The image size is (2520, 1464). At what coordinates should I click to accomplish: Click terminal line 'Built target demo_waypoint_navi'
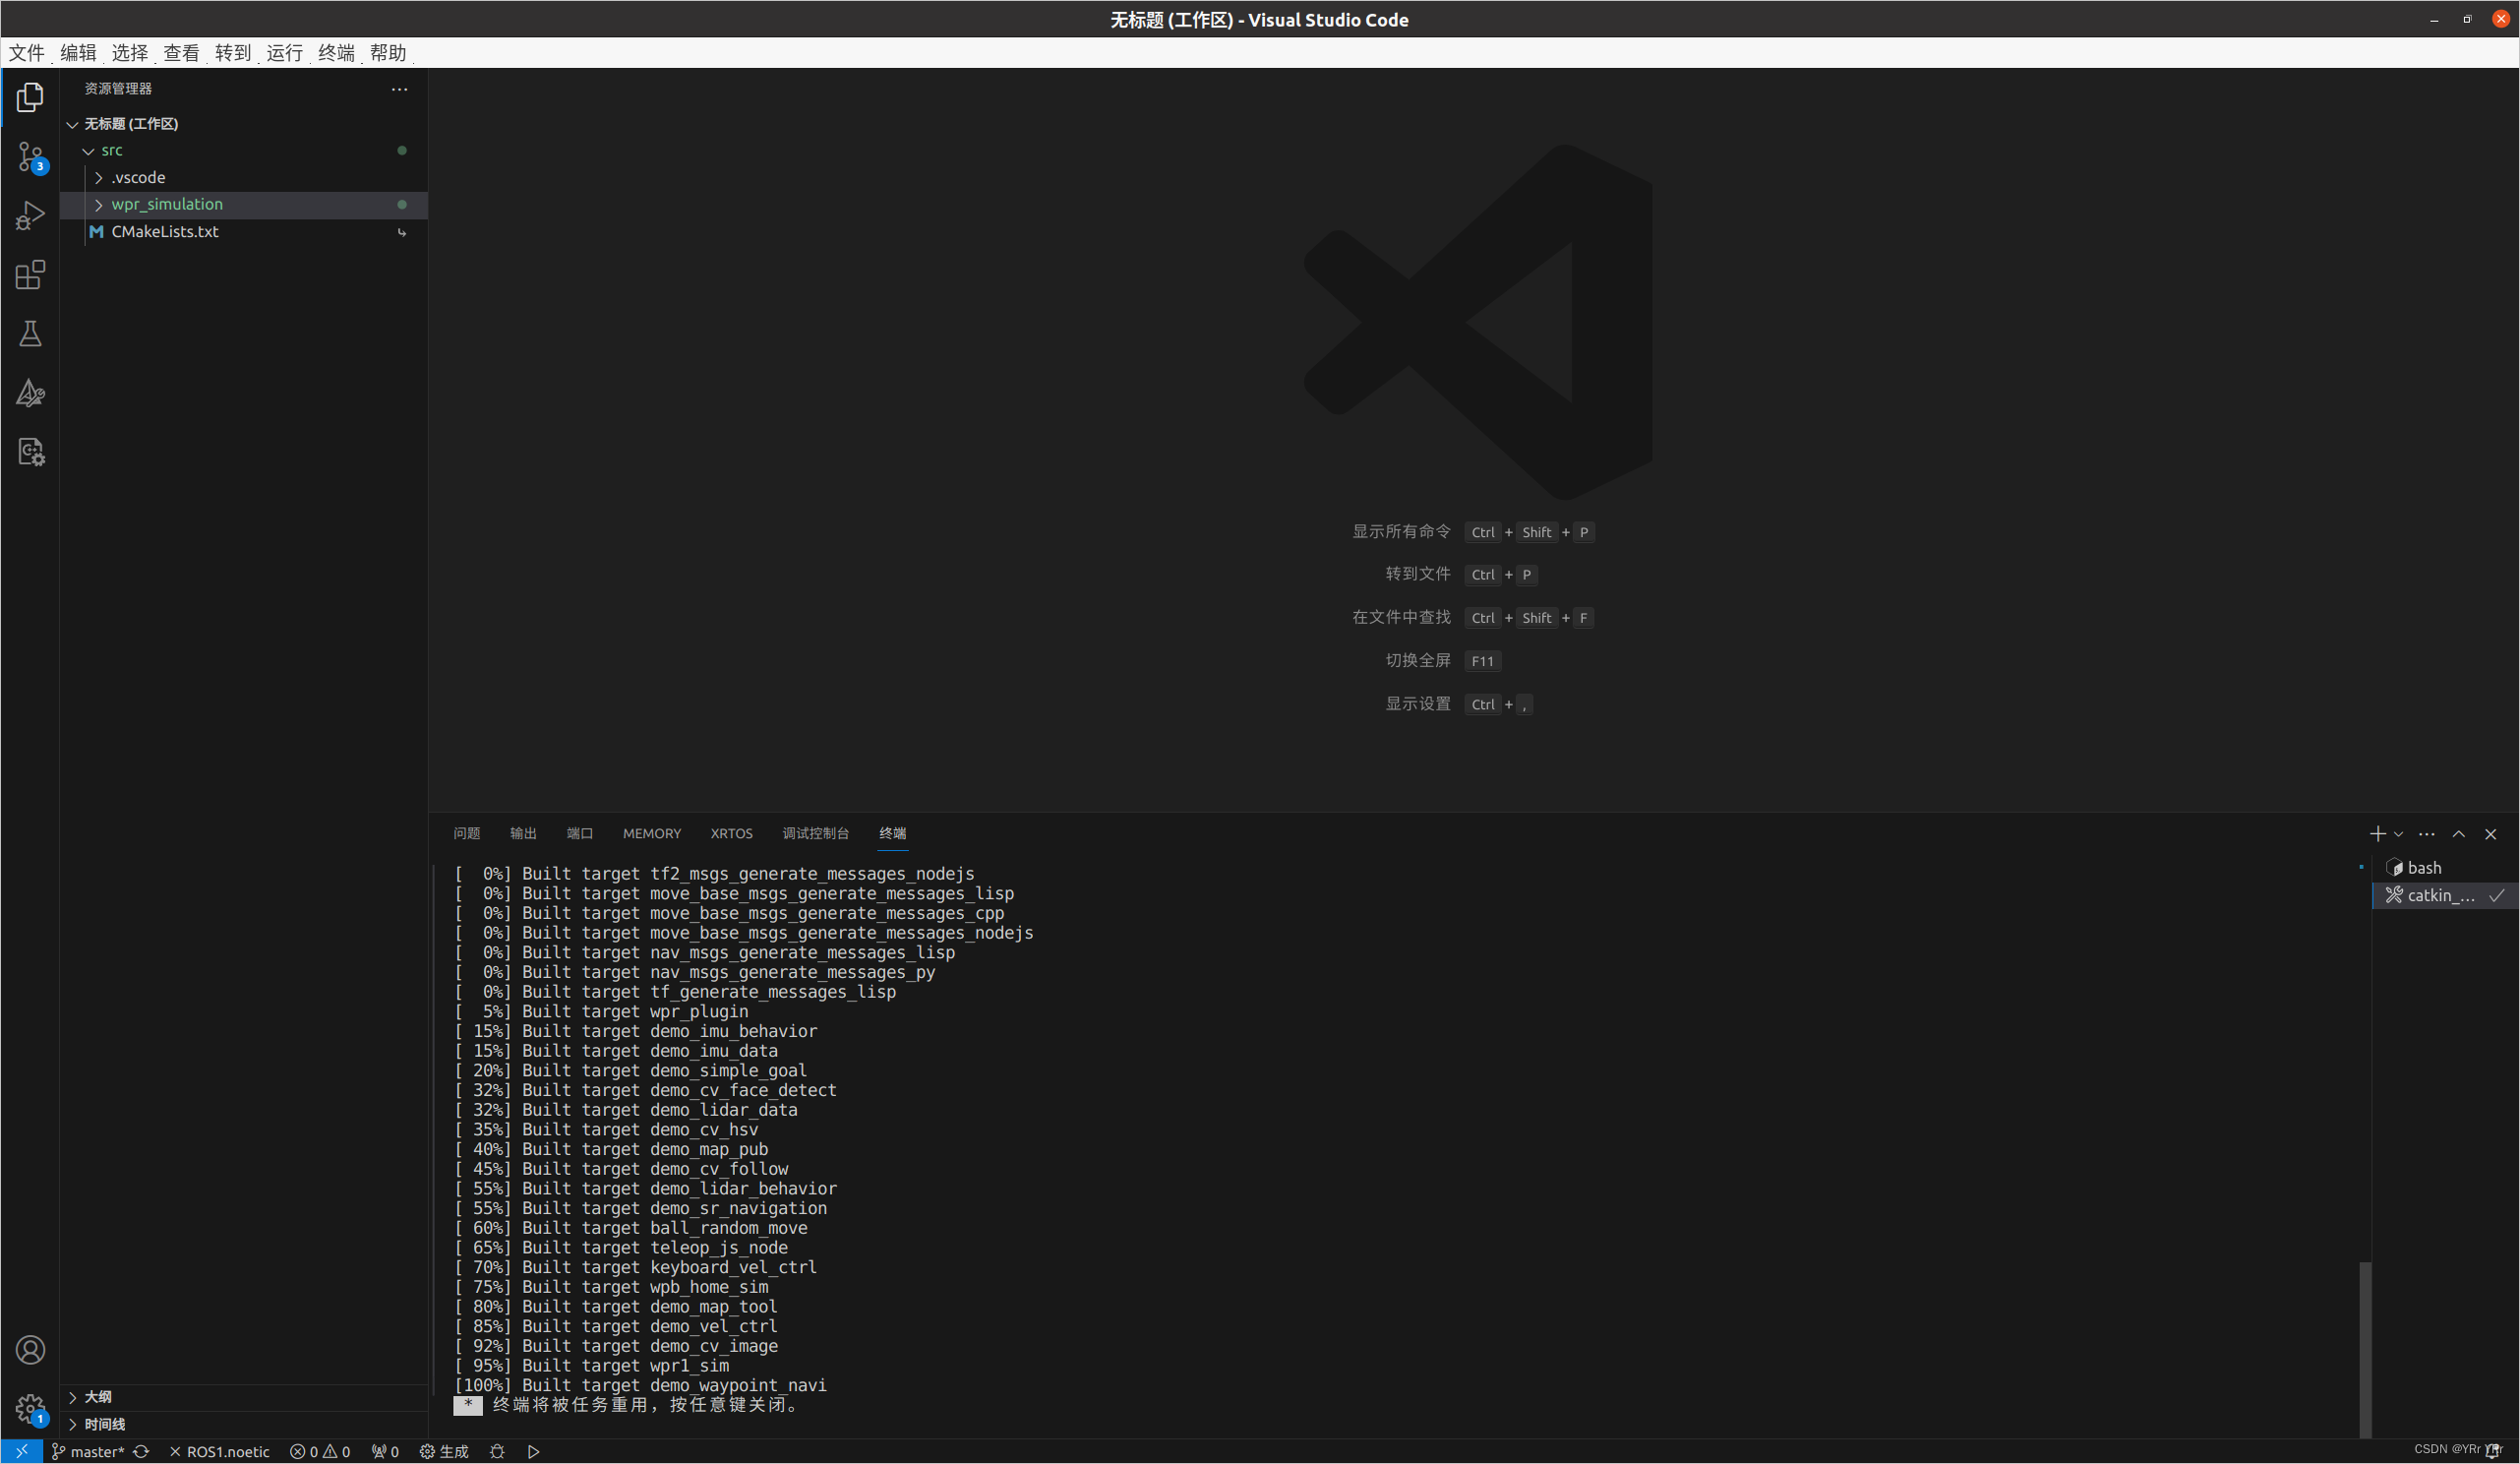tap(641, 1385)
